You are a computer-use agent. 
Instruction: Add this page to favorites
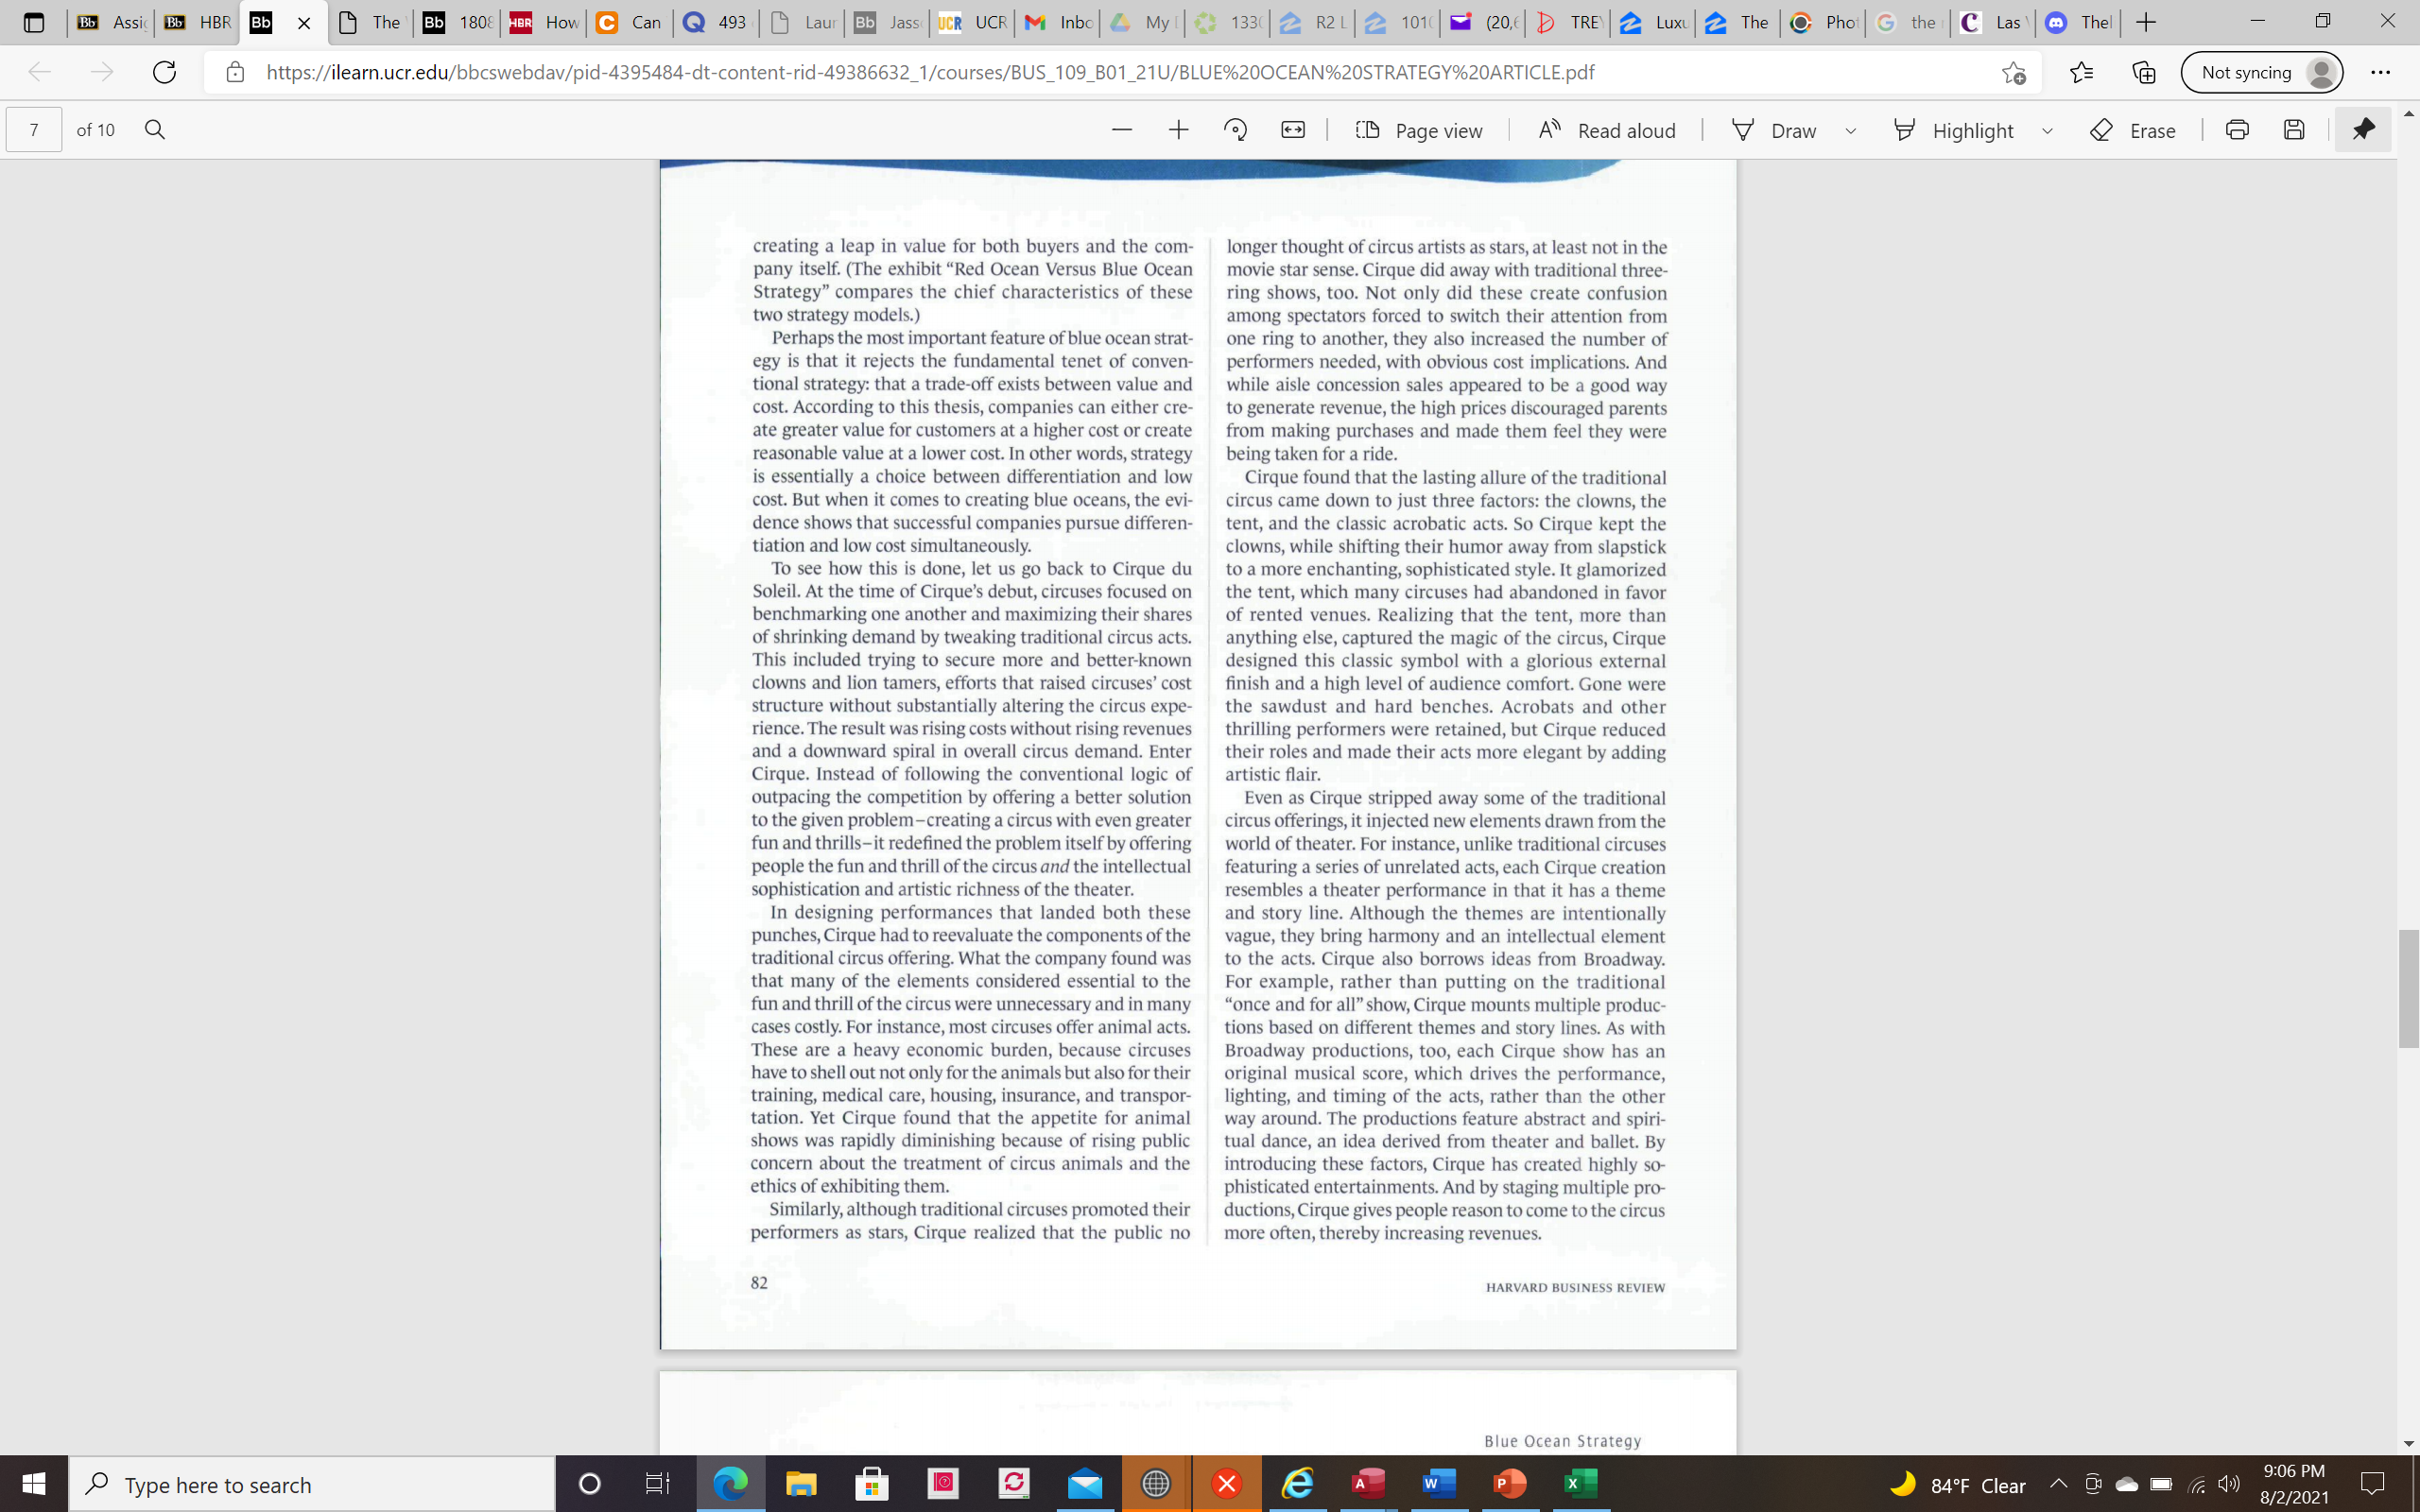tap(2014, 72)
